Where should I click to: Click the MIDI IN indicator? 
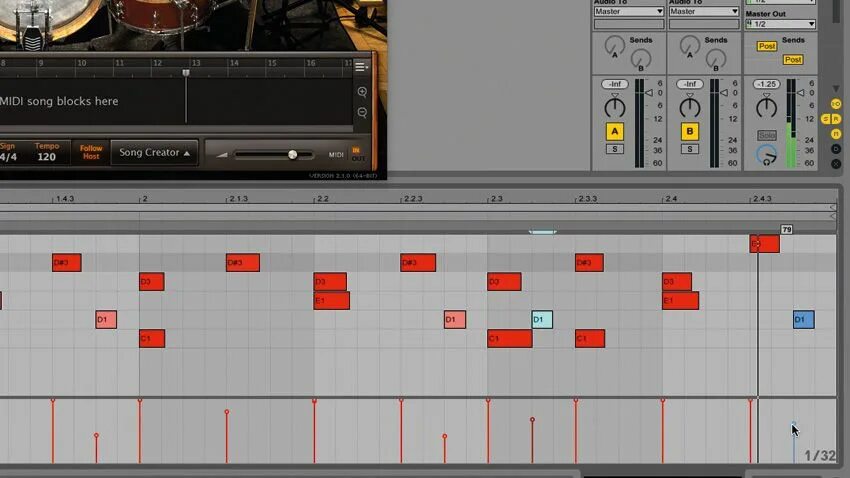point(356,150)
